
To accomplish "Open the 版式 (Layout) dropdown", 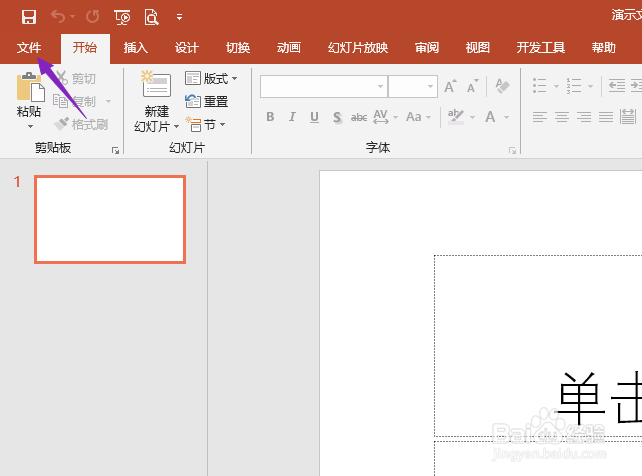I will pos(211,78).
